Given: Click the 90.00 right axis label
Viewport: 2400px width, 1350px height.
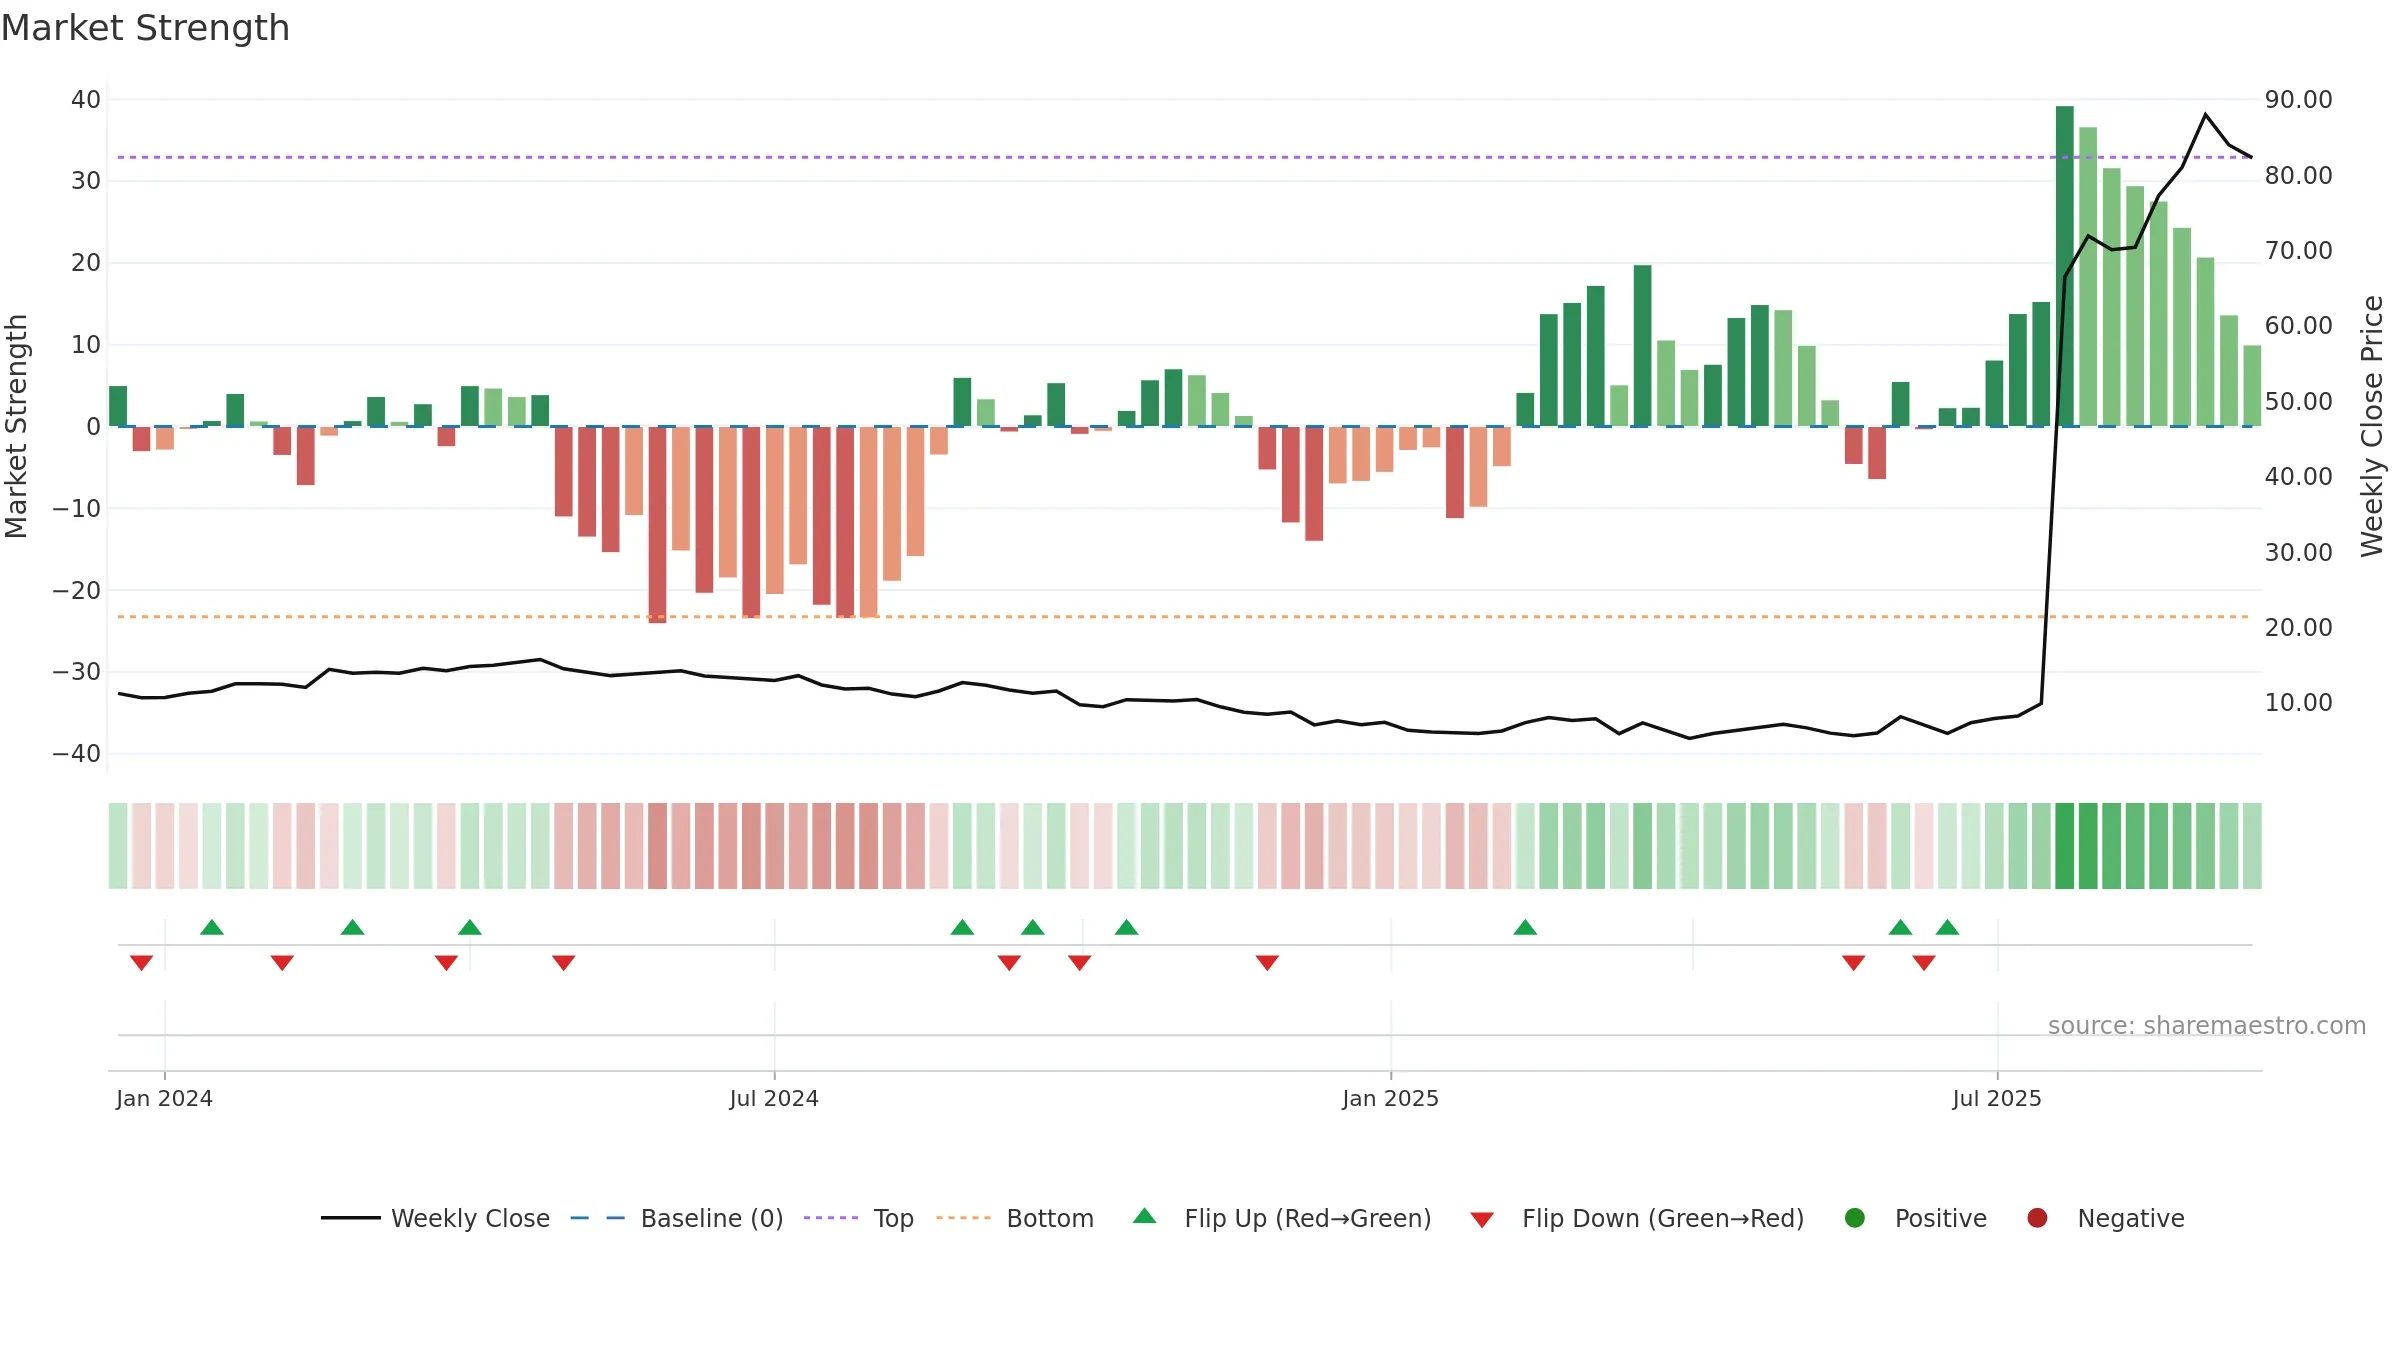Looking at the screenshot, I should [2298, 99].
